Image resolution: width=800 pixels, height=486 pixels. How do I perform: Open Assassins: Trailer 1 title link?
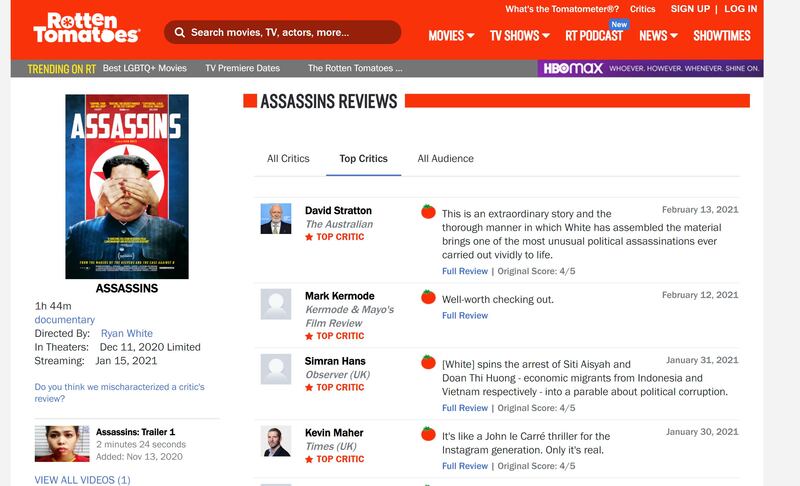(x=135, y=432)
